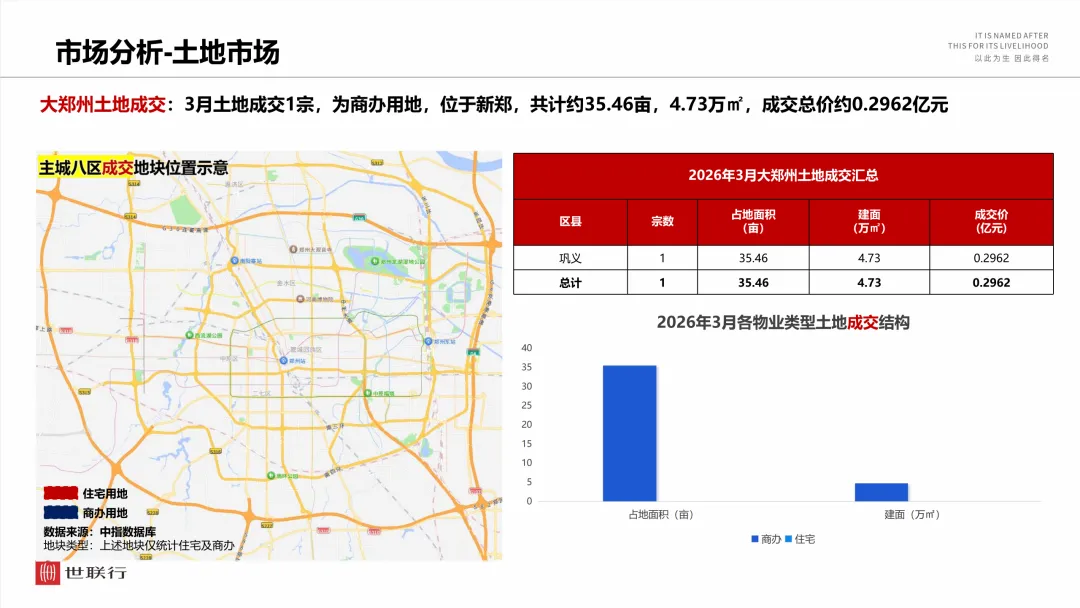This screenshot has height=608, width=1080.
Task: Click the tall 占地面积 bar in the chart
Action: click(x=630, y=430)
